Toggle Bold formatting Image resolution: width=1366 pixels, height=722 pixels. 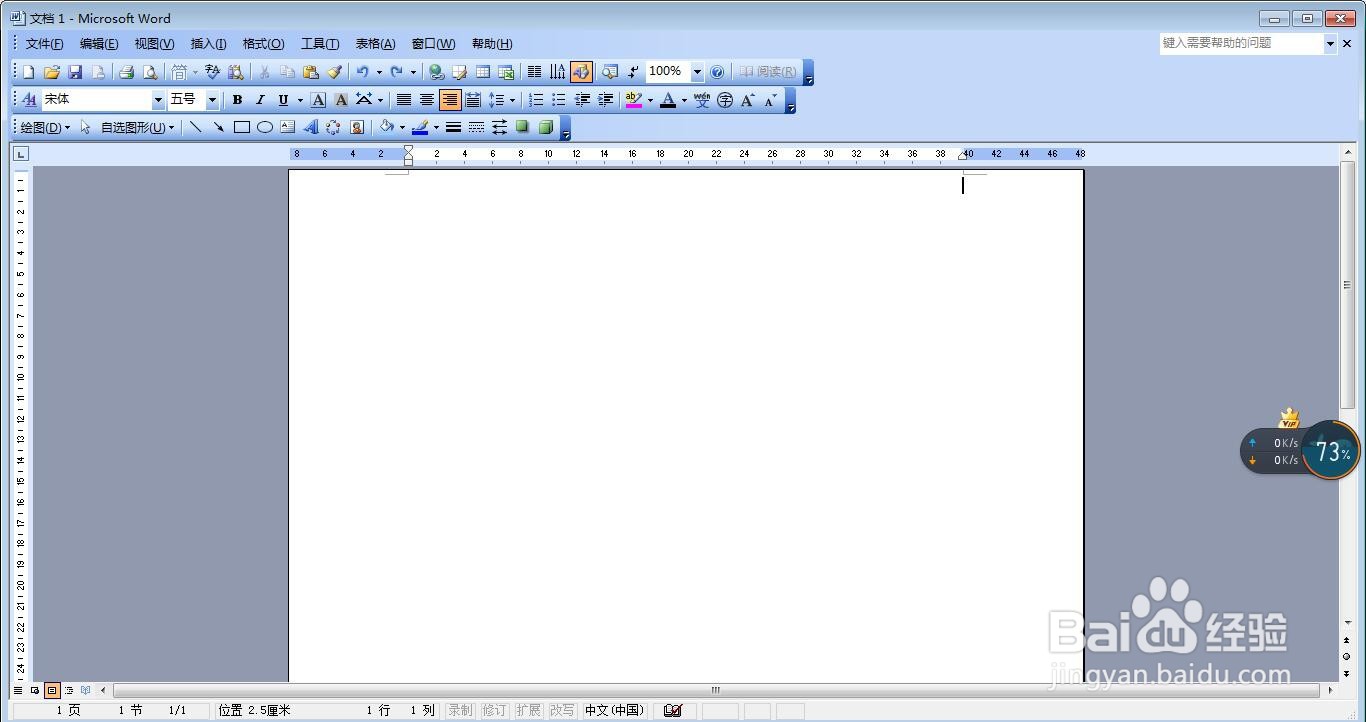tap(237, 100)
